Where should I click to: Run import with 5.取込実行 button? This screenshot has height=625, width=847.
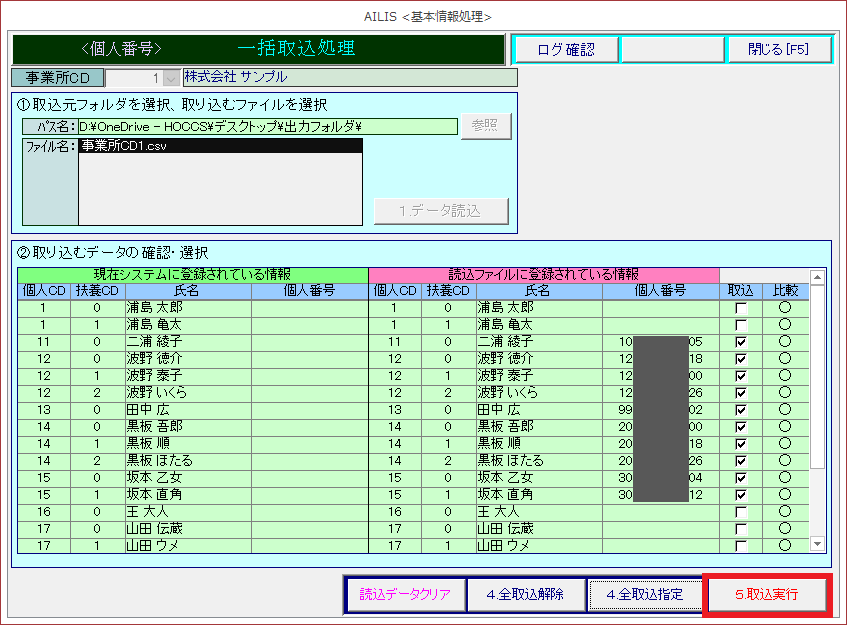767,594
